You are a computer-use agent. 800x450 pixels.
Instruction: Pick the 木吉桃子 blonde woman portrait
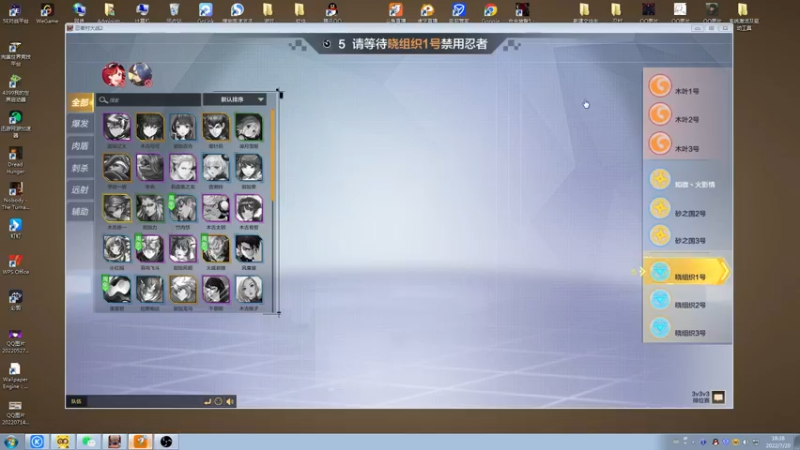click(x=249, y=289)
